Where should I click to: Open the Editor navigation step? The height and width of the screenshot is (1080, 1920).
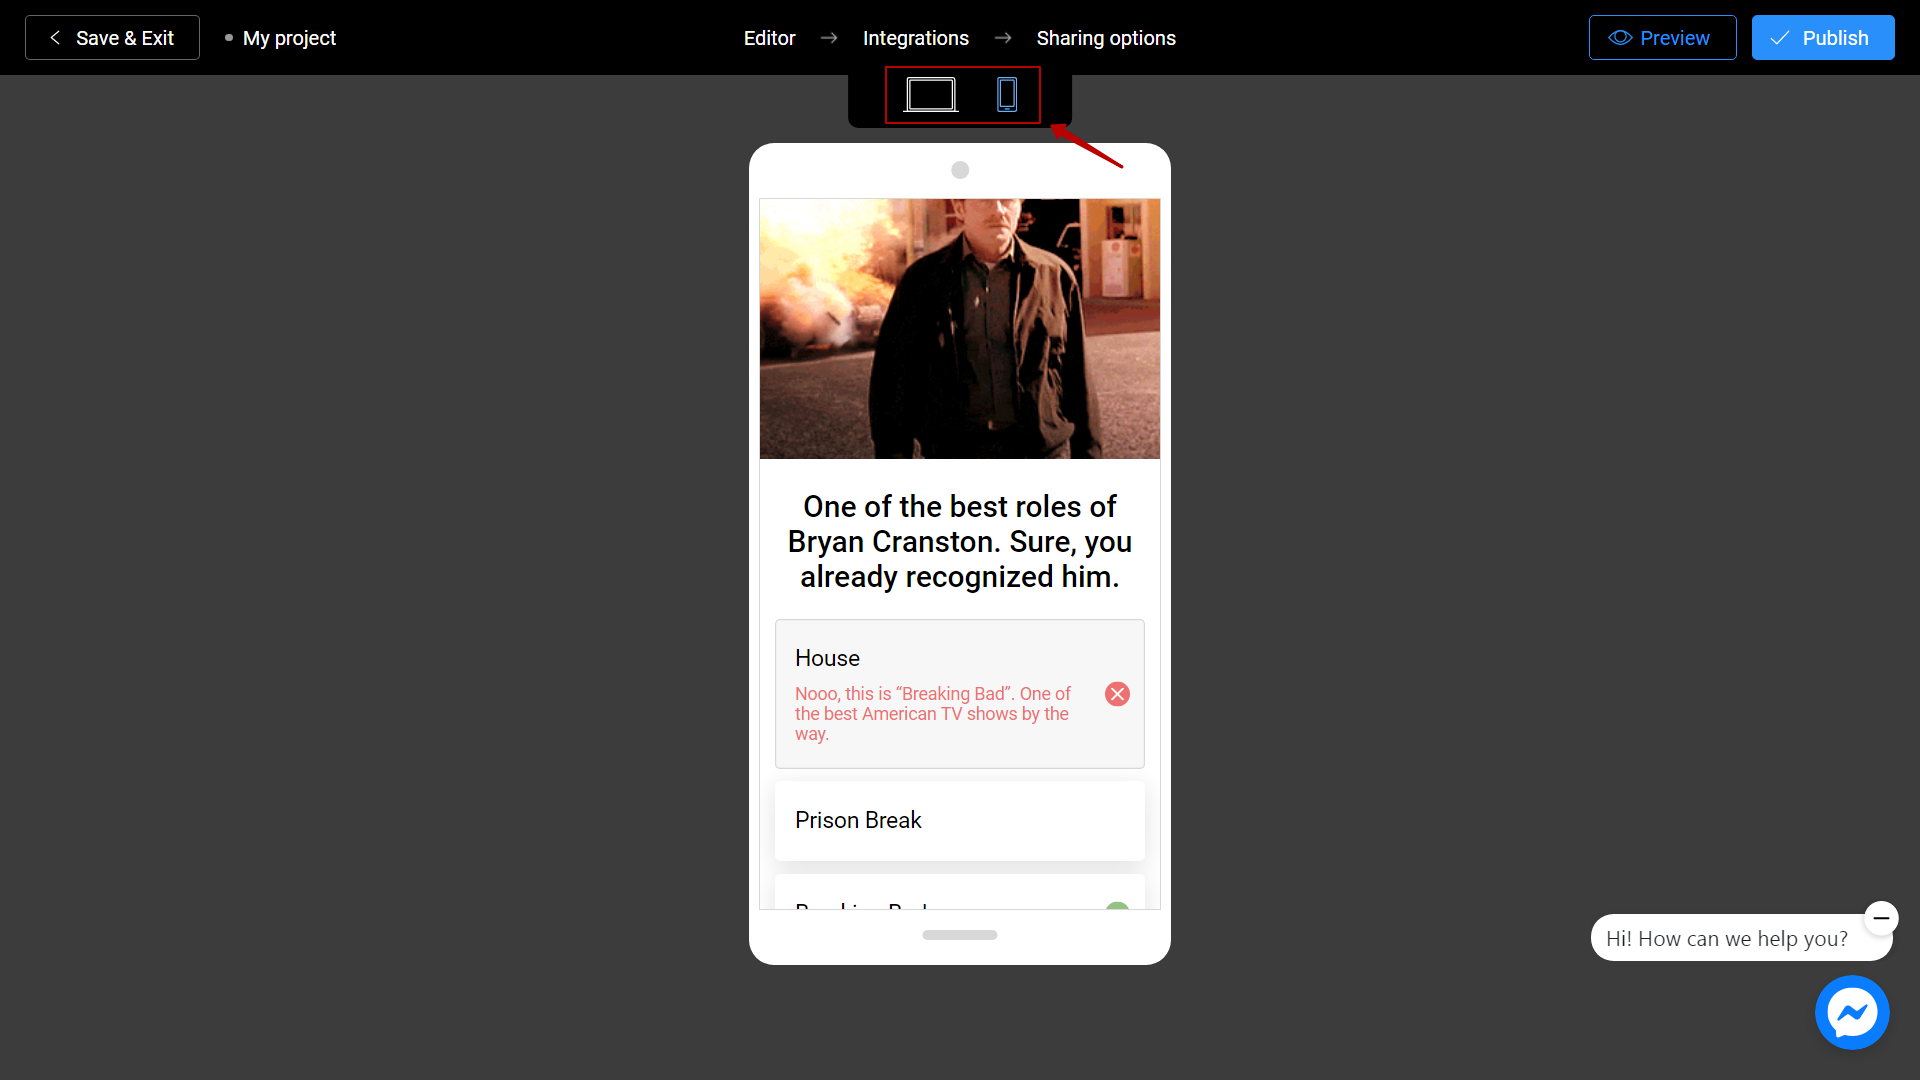point(770,37)
